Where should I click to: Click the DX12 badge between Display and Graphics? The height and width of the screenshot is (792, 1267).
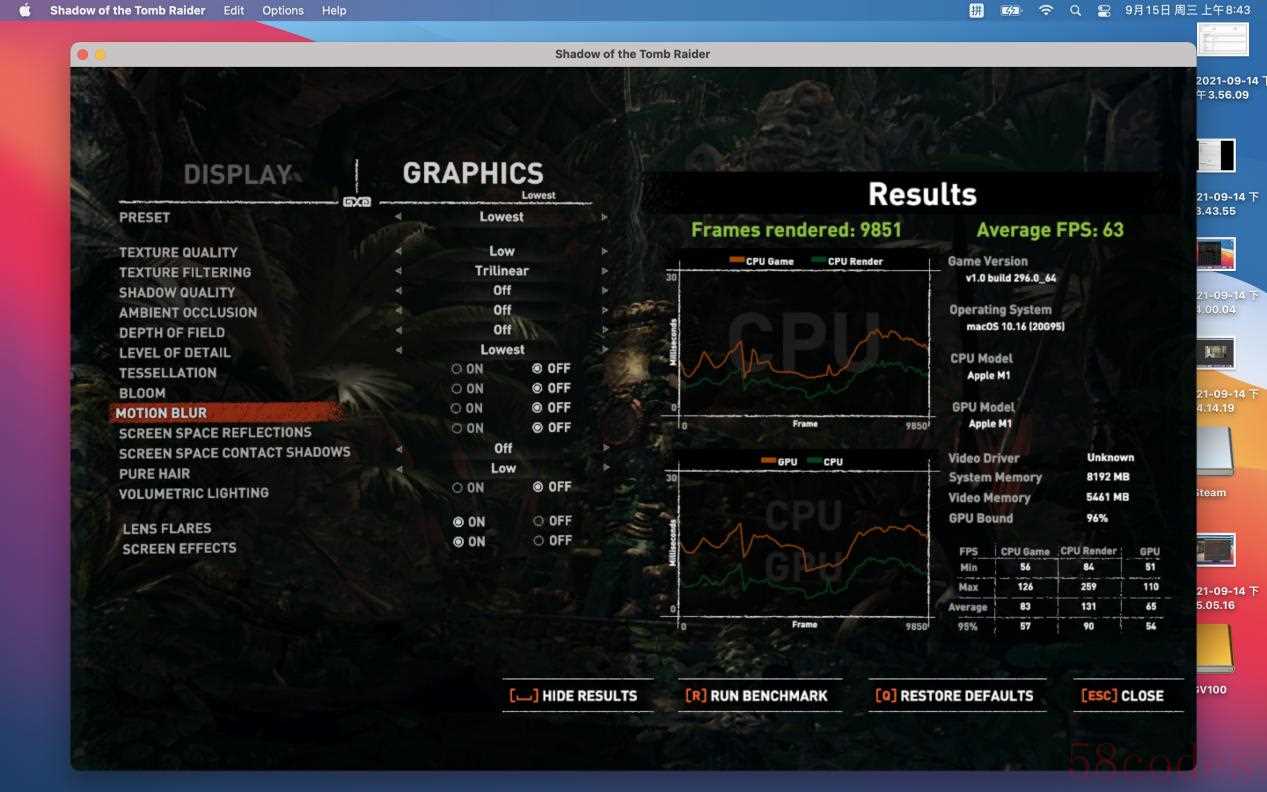[x=357, y=202]
